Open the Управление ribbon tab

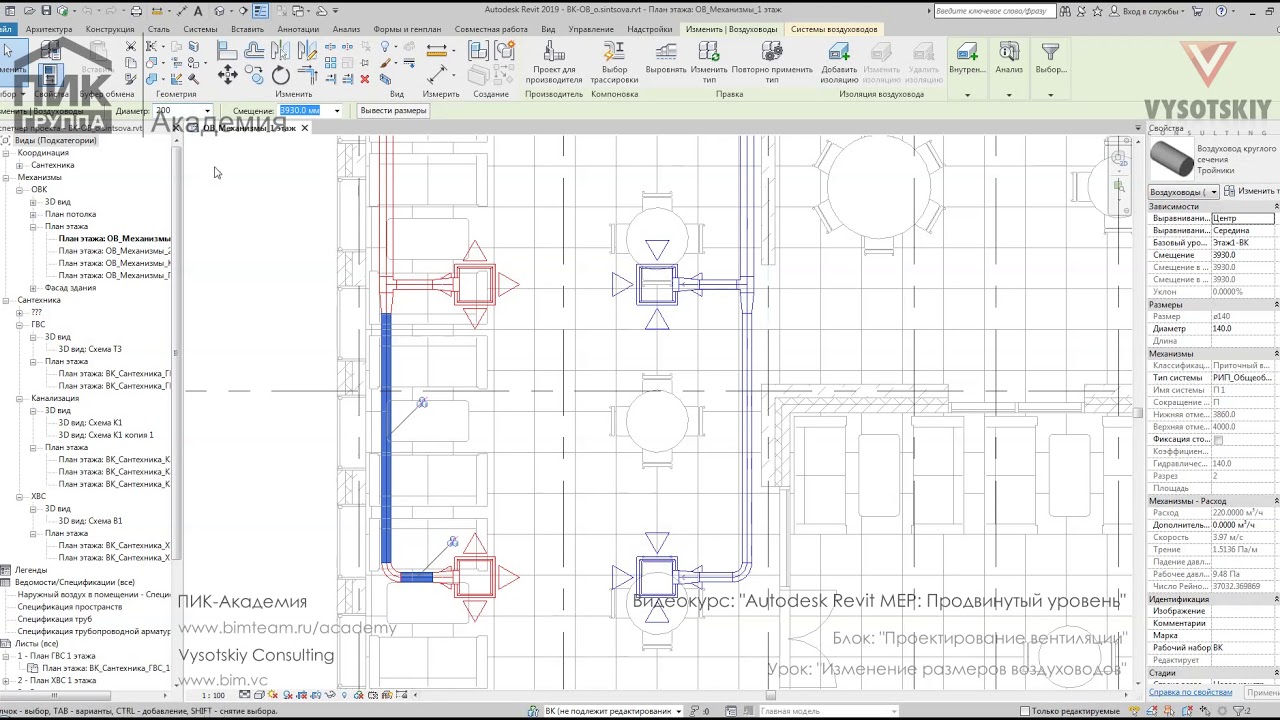point(591,29)
